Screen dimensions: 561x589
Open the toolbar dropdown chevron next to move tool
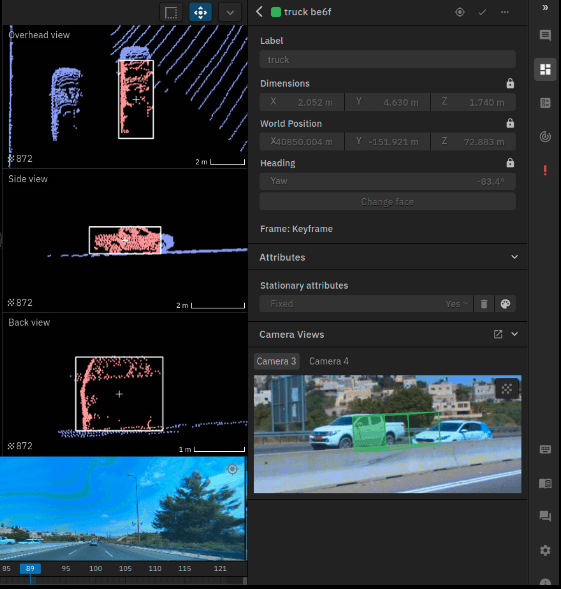[230, 13]
